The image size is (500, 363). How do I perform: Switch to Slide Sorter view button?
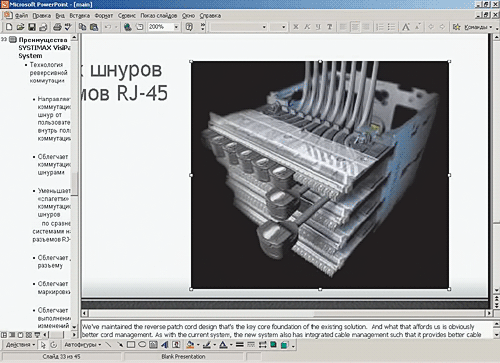pyautogui.click(x=29, y=334)
